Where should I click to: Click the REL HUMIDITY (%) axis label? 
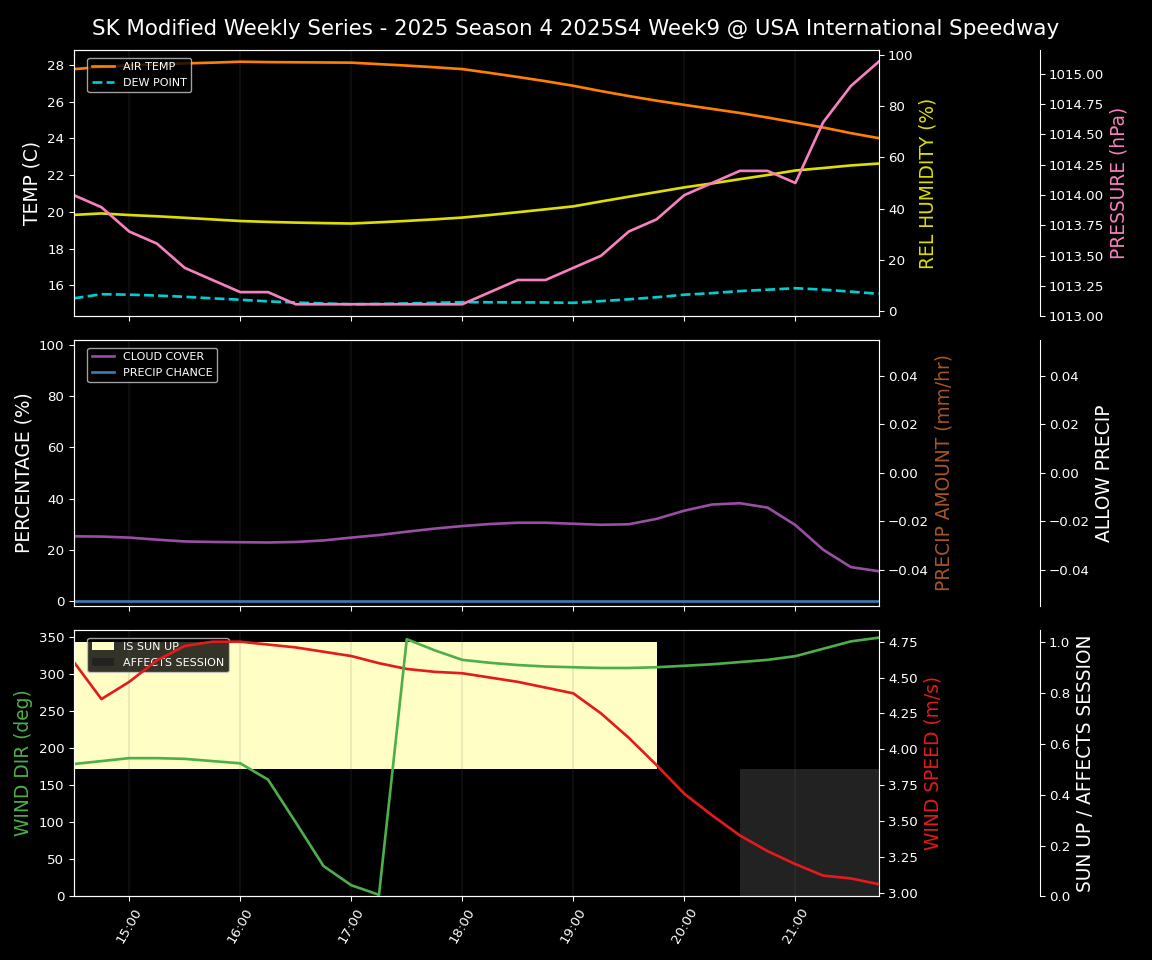[x=927, y=183]
